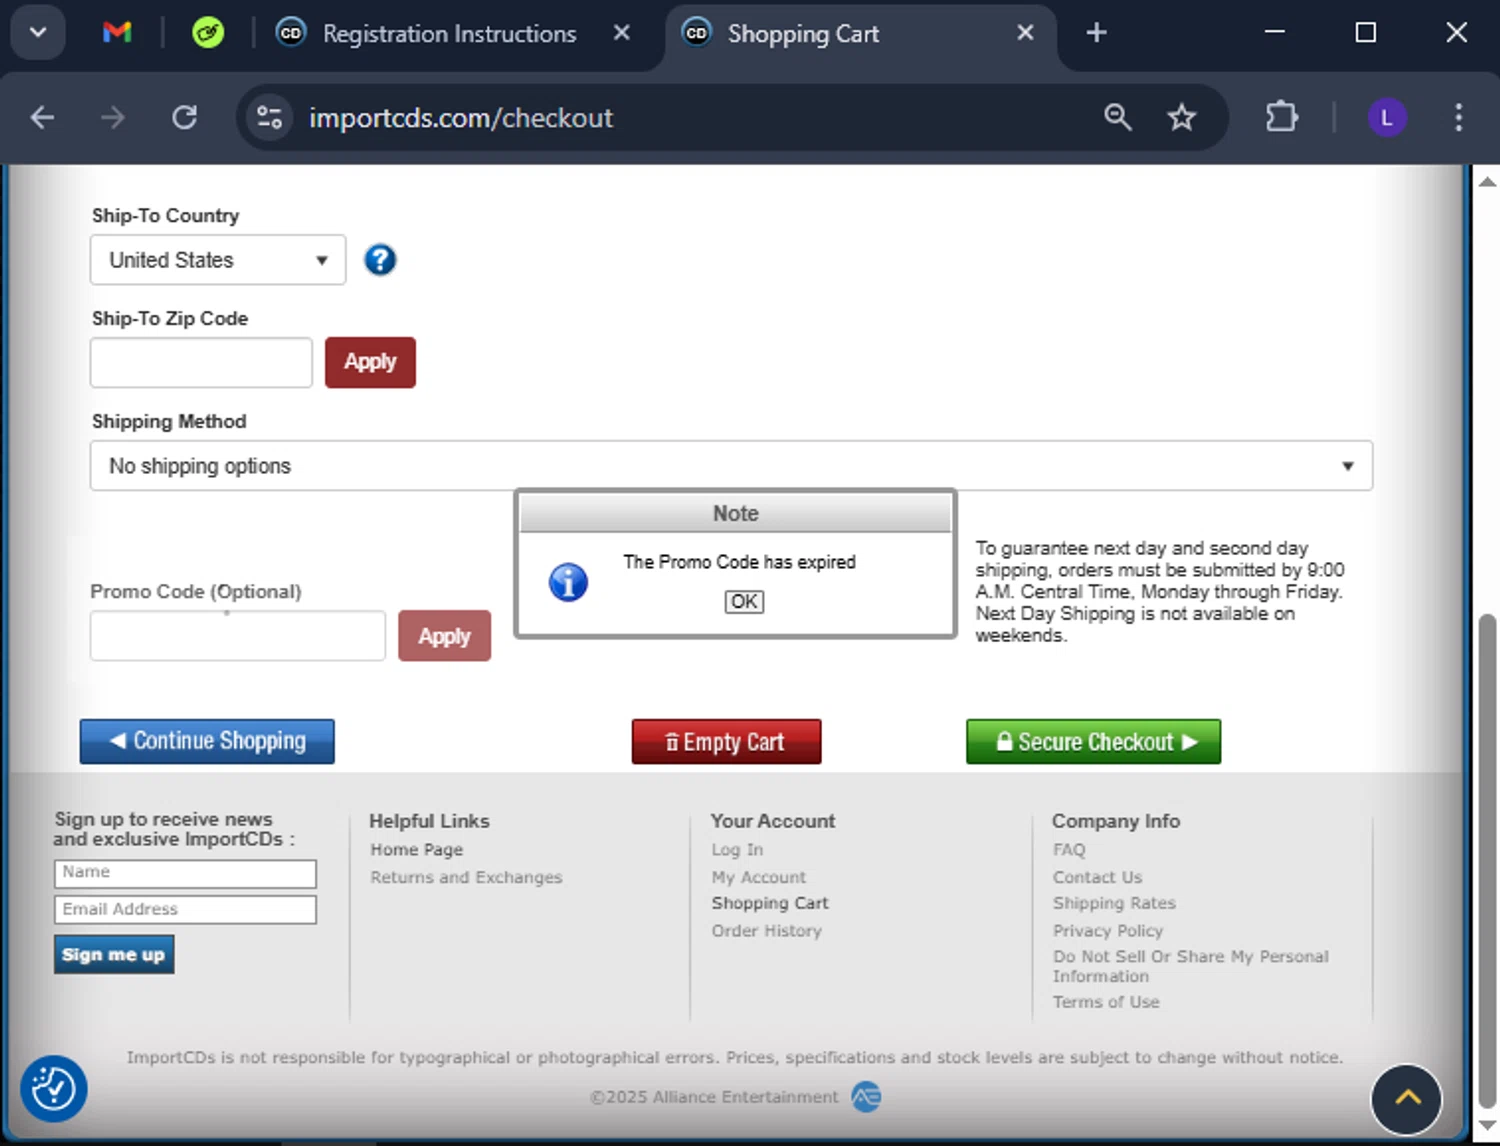View site information icon in address bar
Screen dimensions: 1500x1146
(269, 118)
